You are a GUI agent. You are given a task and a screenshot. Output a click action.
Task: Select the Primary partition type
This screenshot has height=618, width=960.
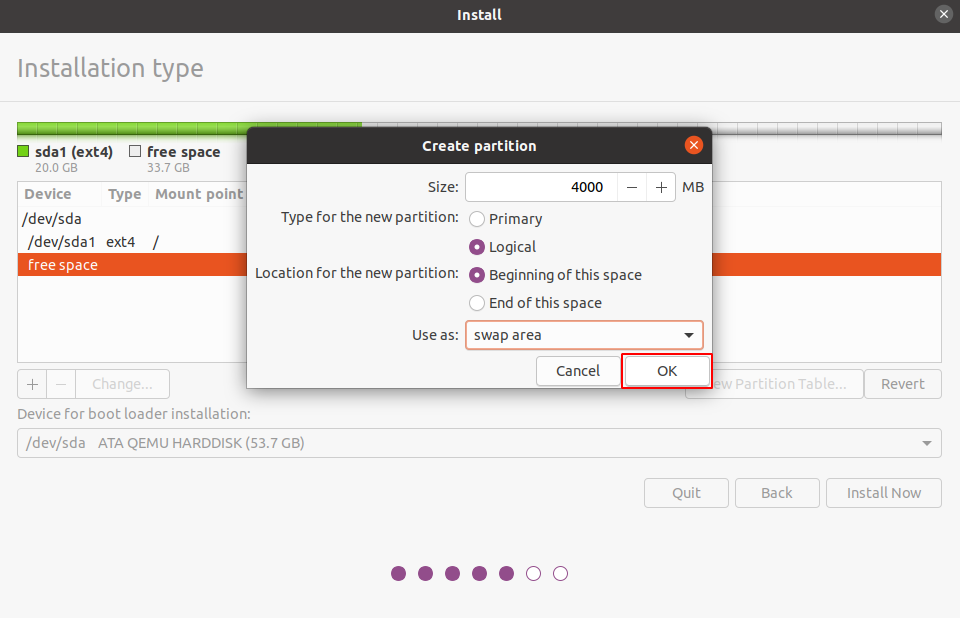pos(478,219)
